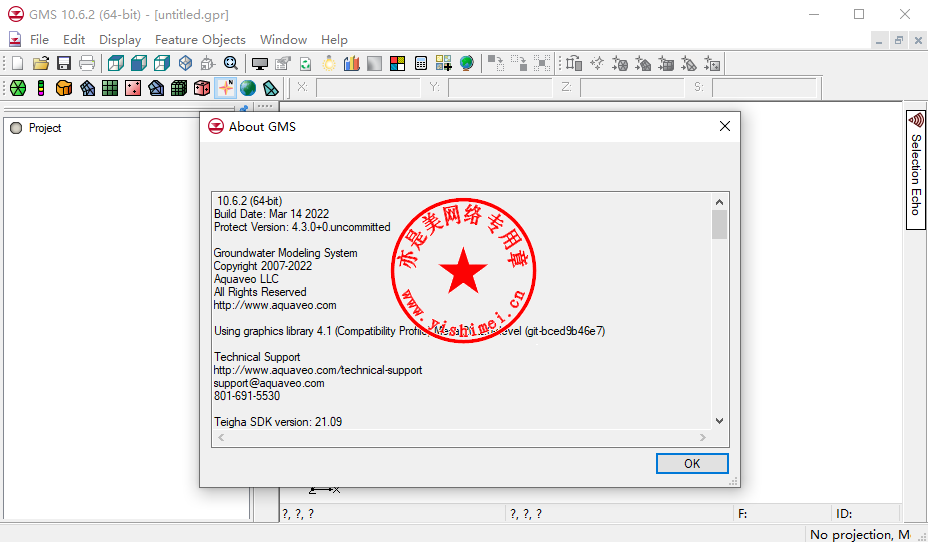Click the bar-chart Plot Wizard icon
Image resolution: width=928 pixels, height=542 pixels.
point(352,63)
